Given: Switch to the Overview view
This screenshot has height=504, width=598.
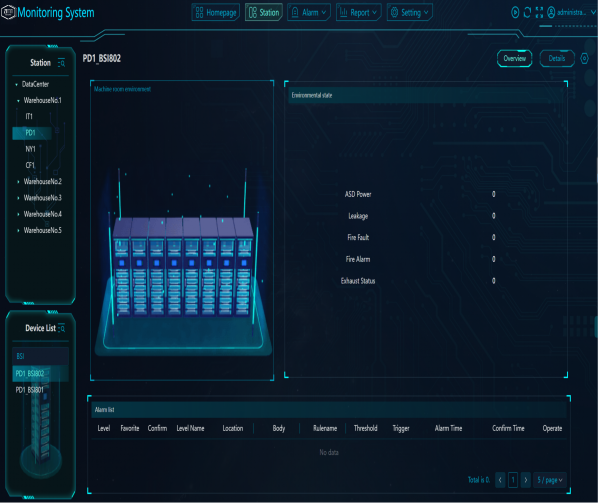Looking at the screenshot, I should point(514,59).
